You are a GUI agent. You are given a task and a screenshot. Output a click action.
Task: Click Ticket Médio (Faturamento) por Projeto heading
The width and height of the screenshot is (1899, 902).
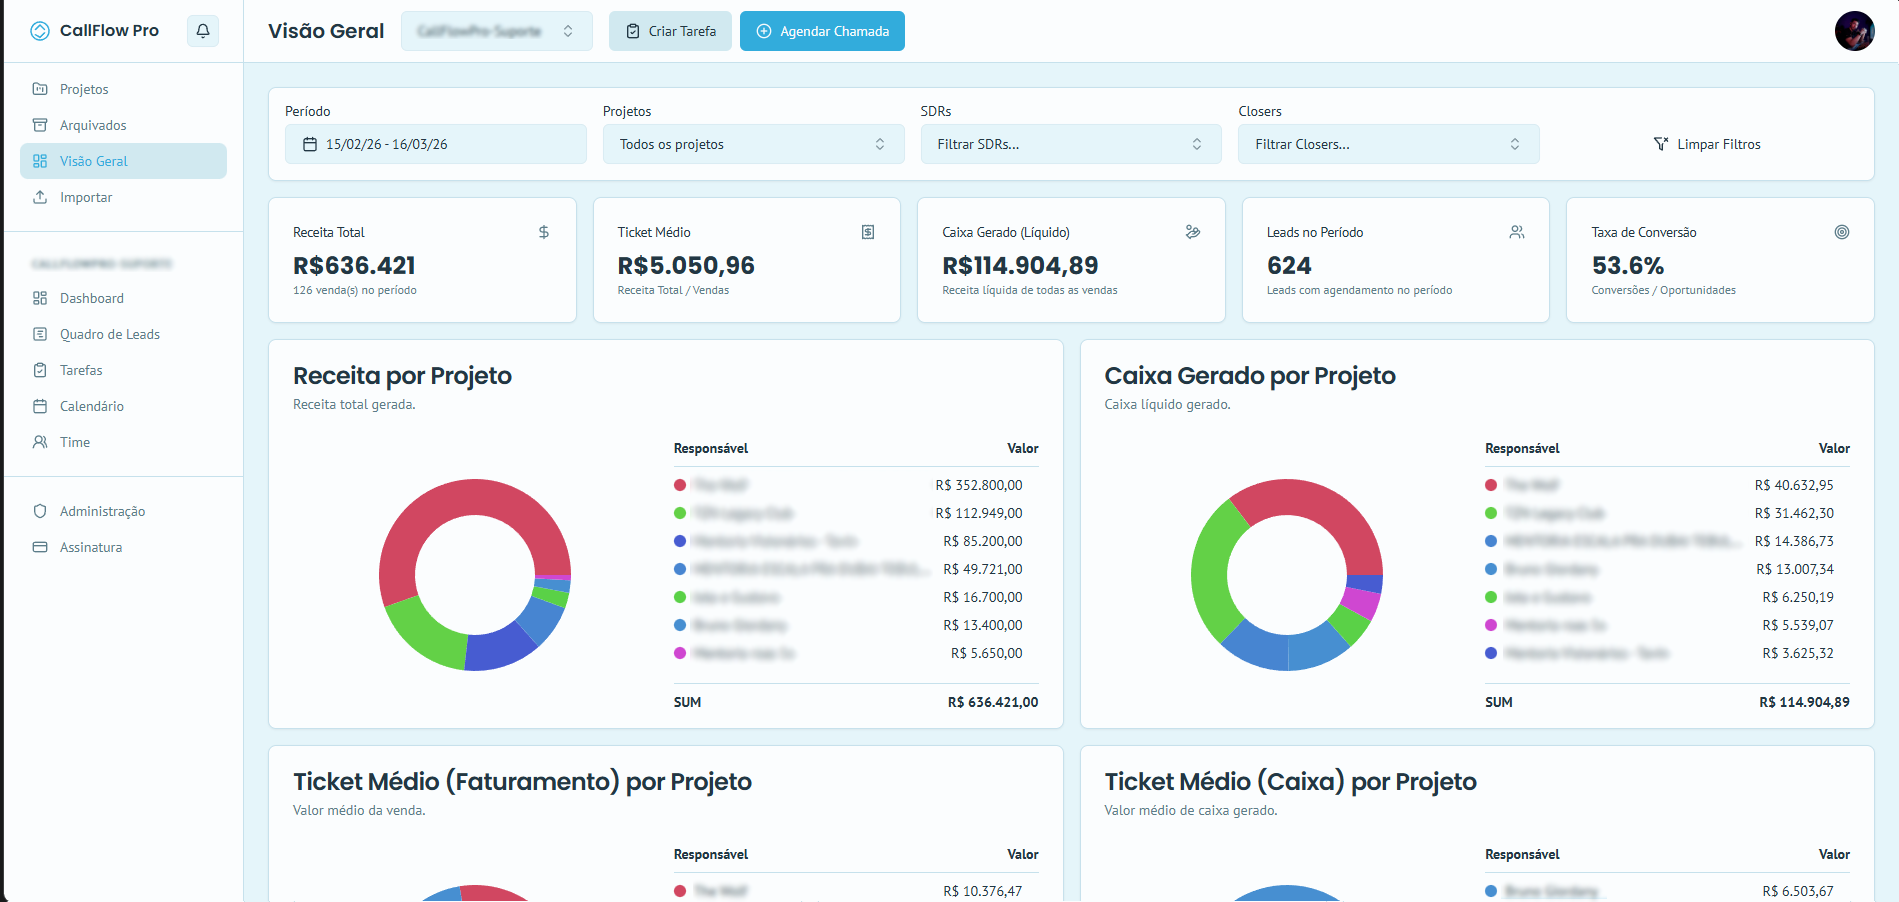(522, 782)
